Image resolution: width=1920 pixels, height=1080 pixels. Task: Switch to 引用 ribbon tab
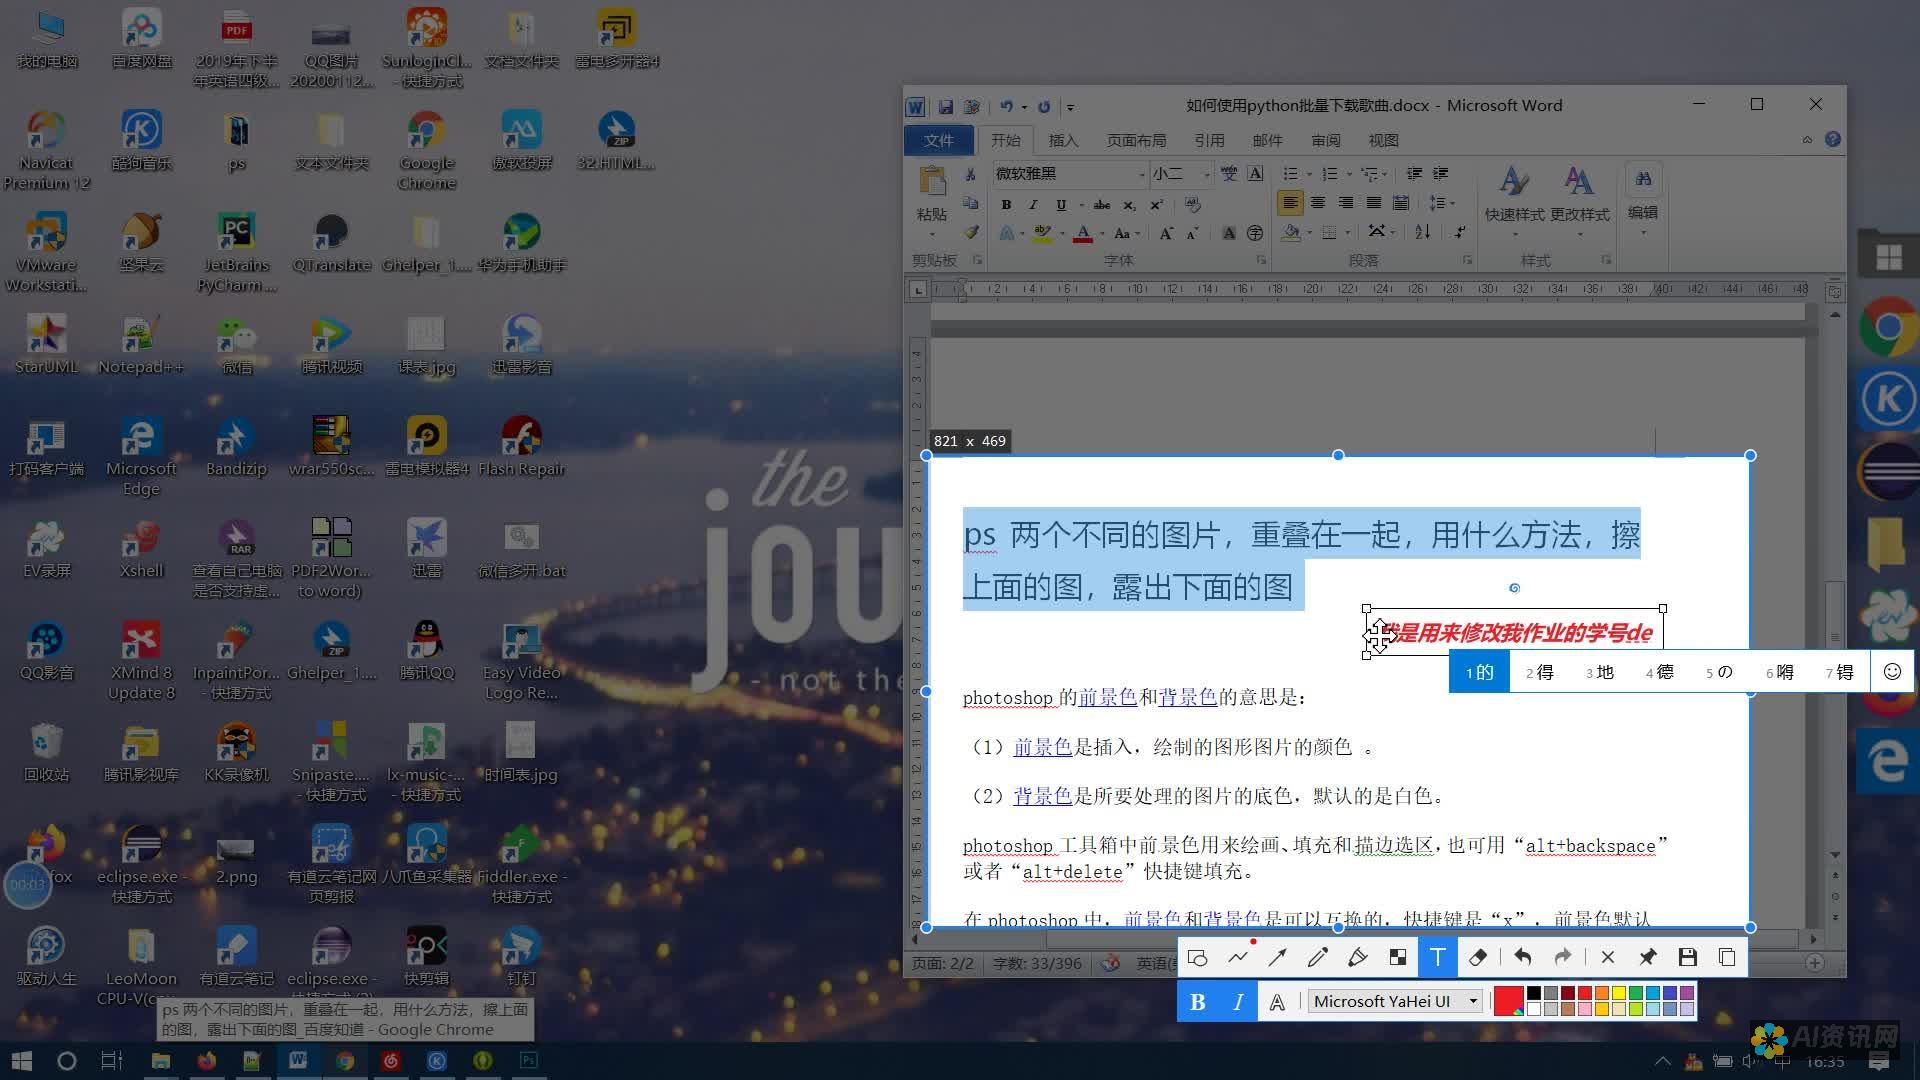coord(1209,140)
